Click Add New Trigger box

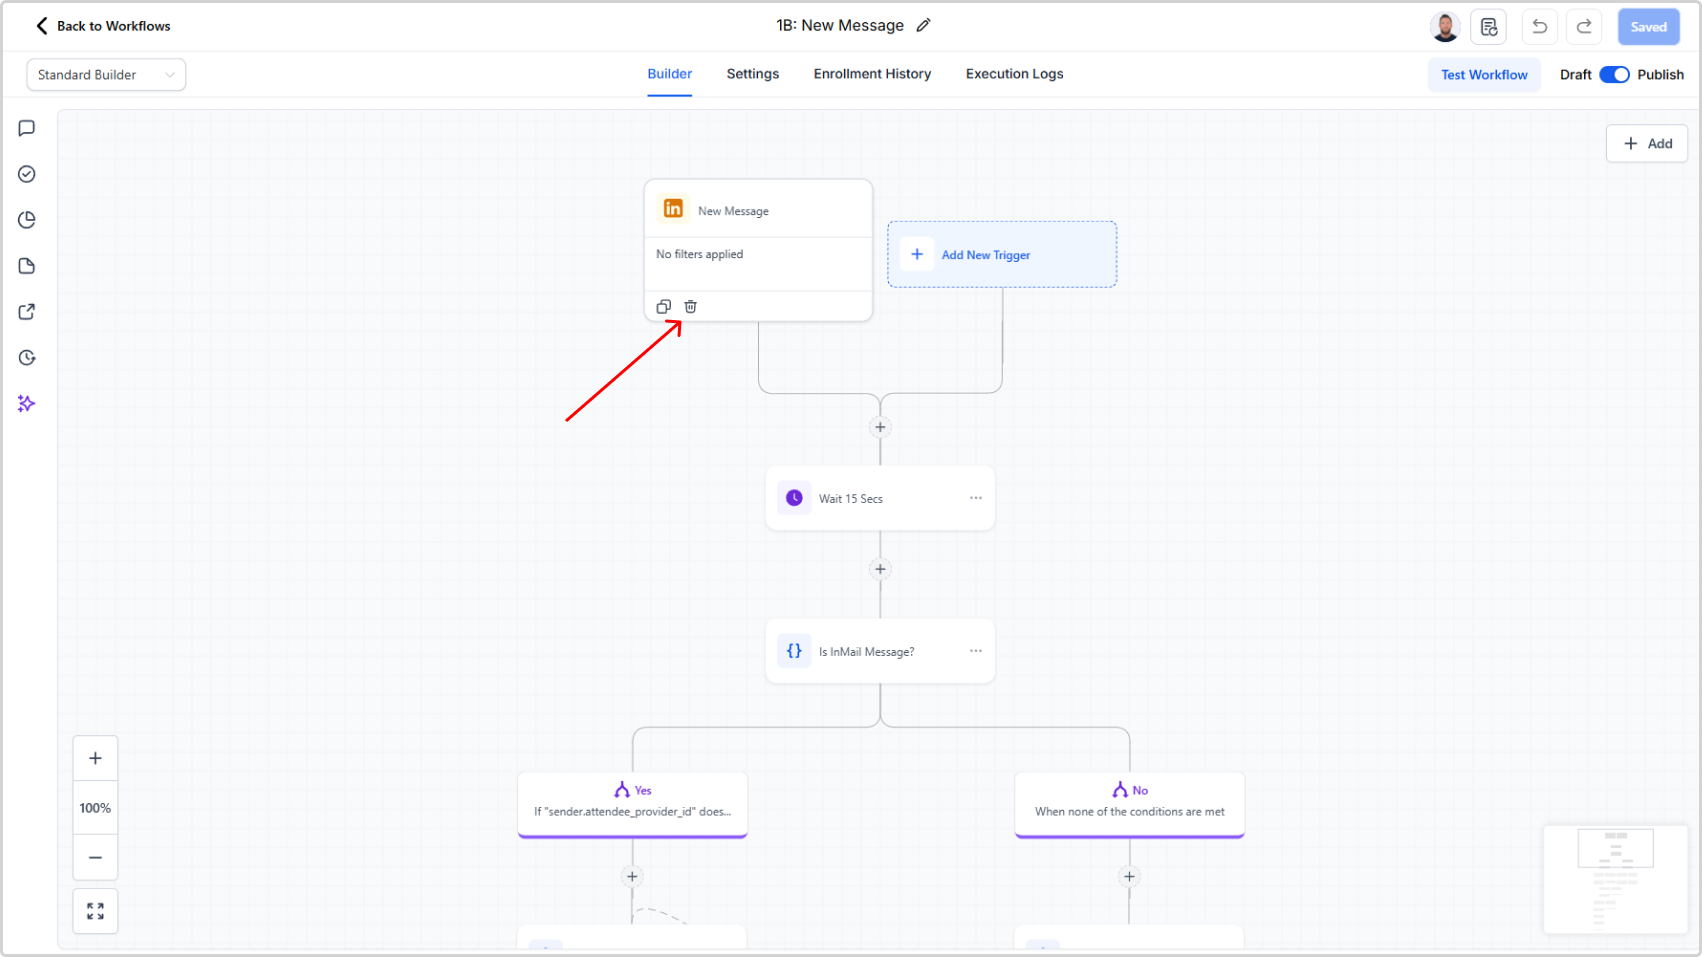click(1002, 255)
